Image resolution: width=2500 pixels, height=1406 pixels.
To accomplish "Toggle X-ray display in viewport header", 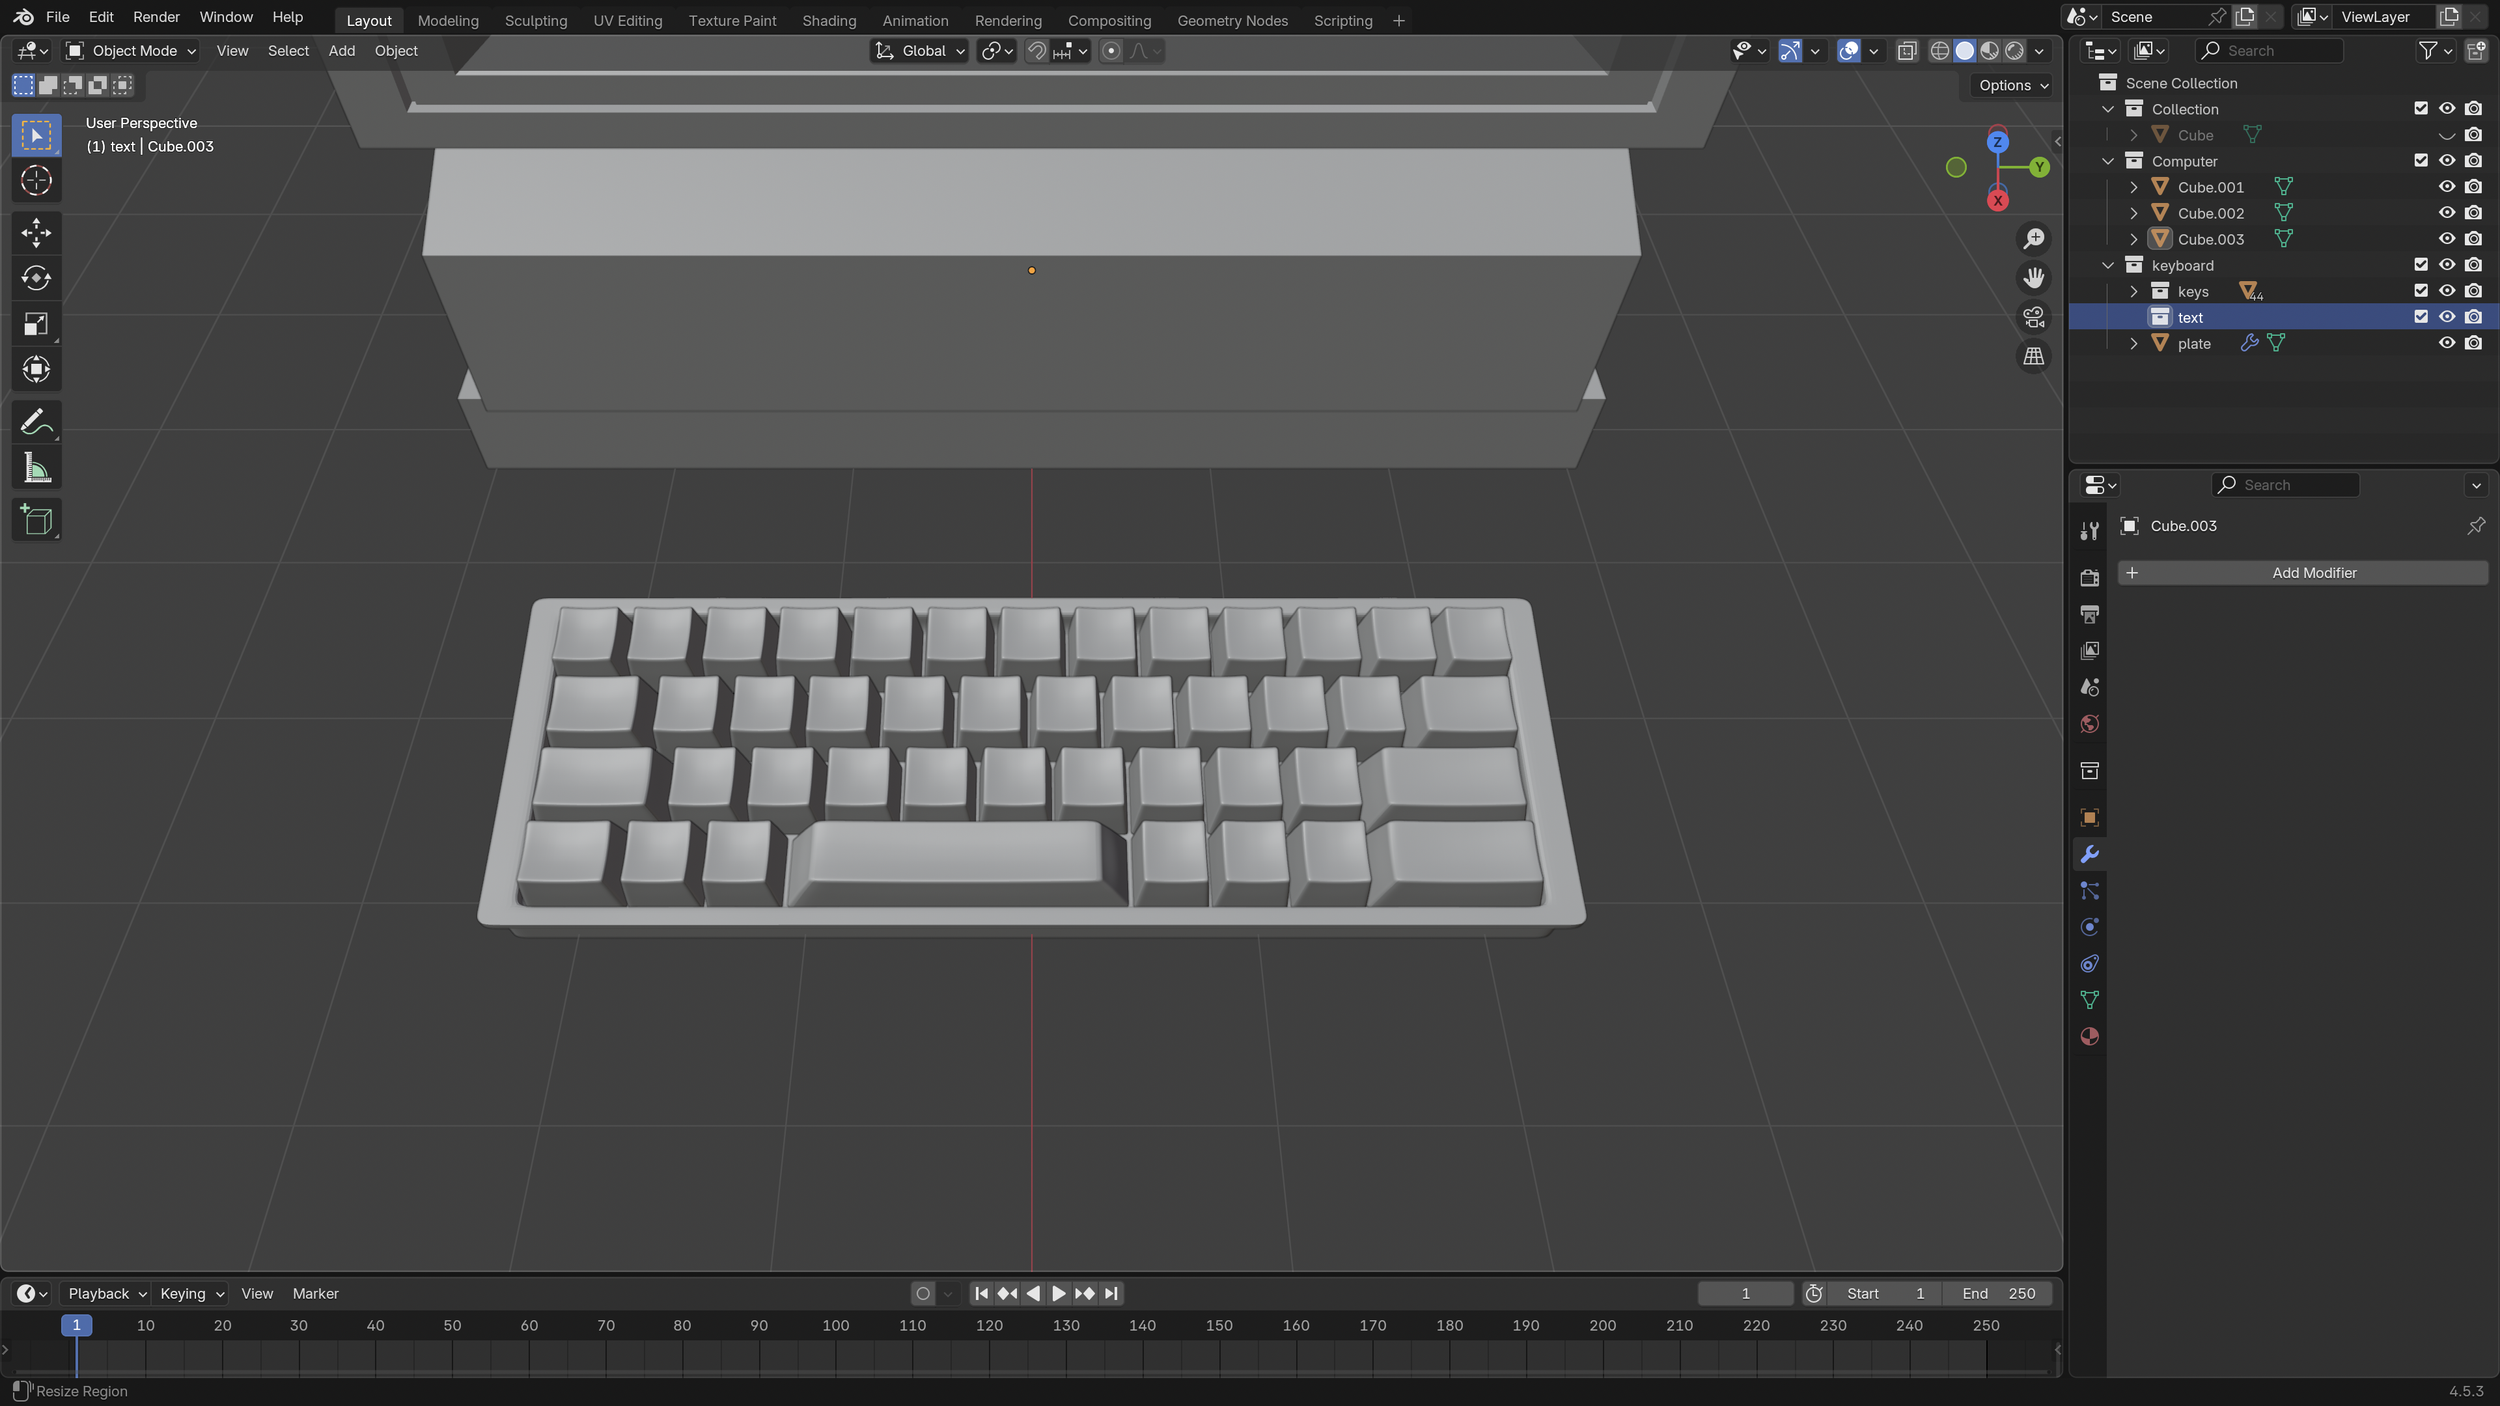I will [x=1907, y=51].
